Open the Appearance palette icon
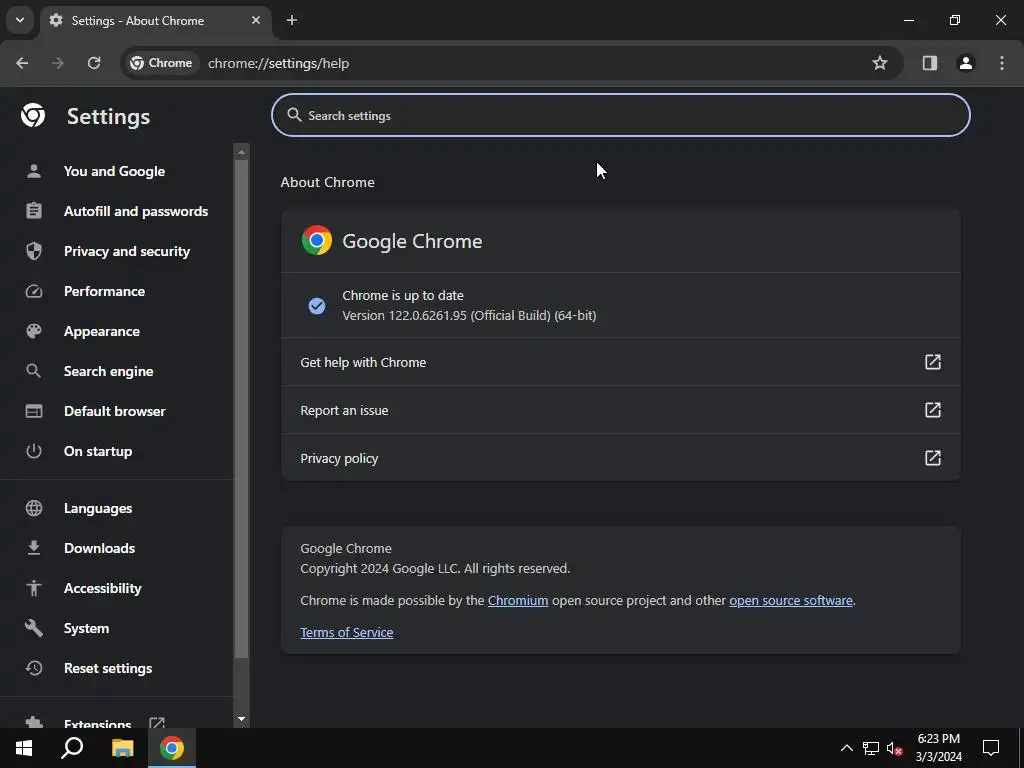 tap(33, 331)
